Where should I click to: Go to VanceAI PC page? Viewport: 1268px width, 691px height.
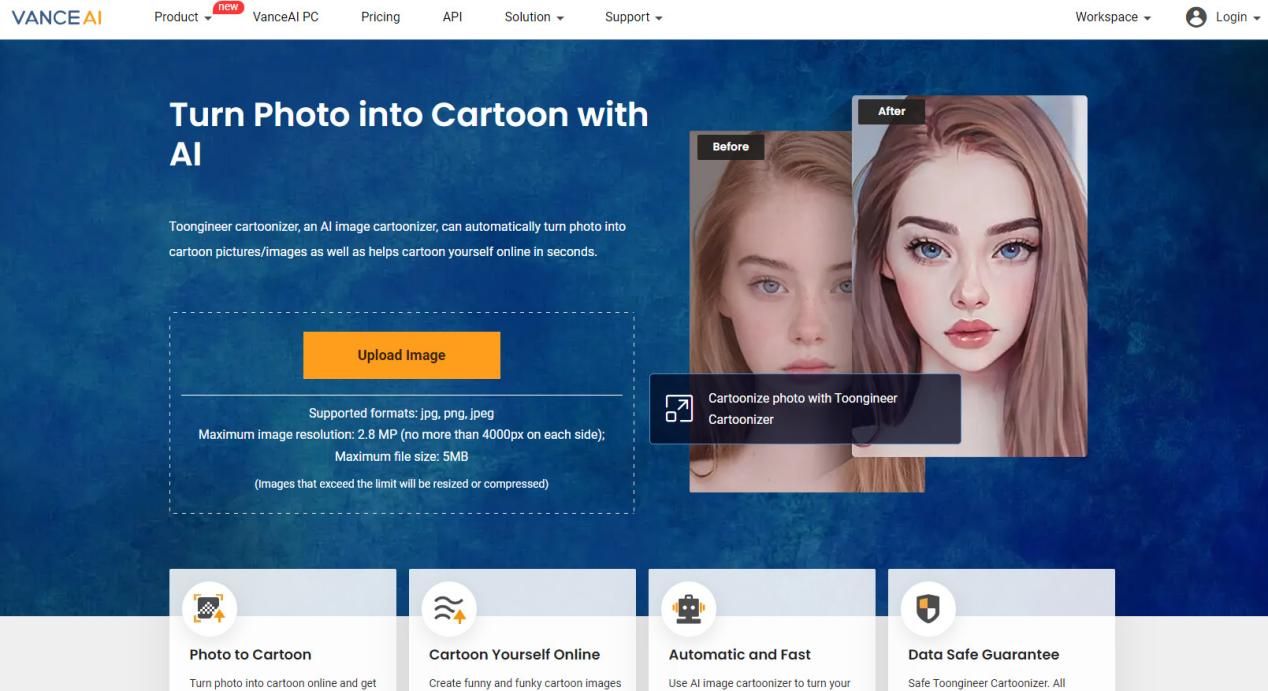point(286,17)
